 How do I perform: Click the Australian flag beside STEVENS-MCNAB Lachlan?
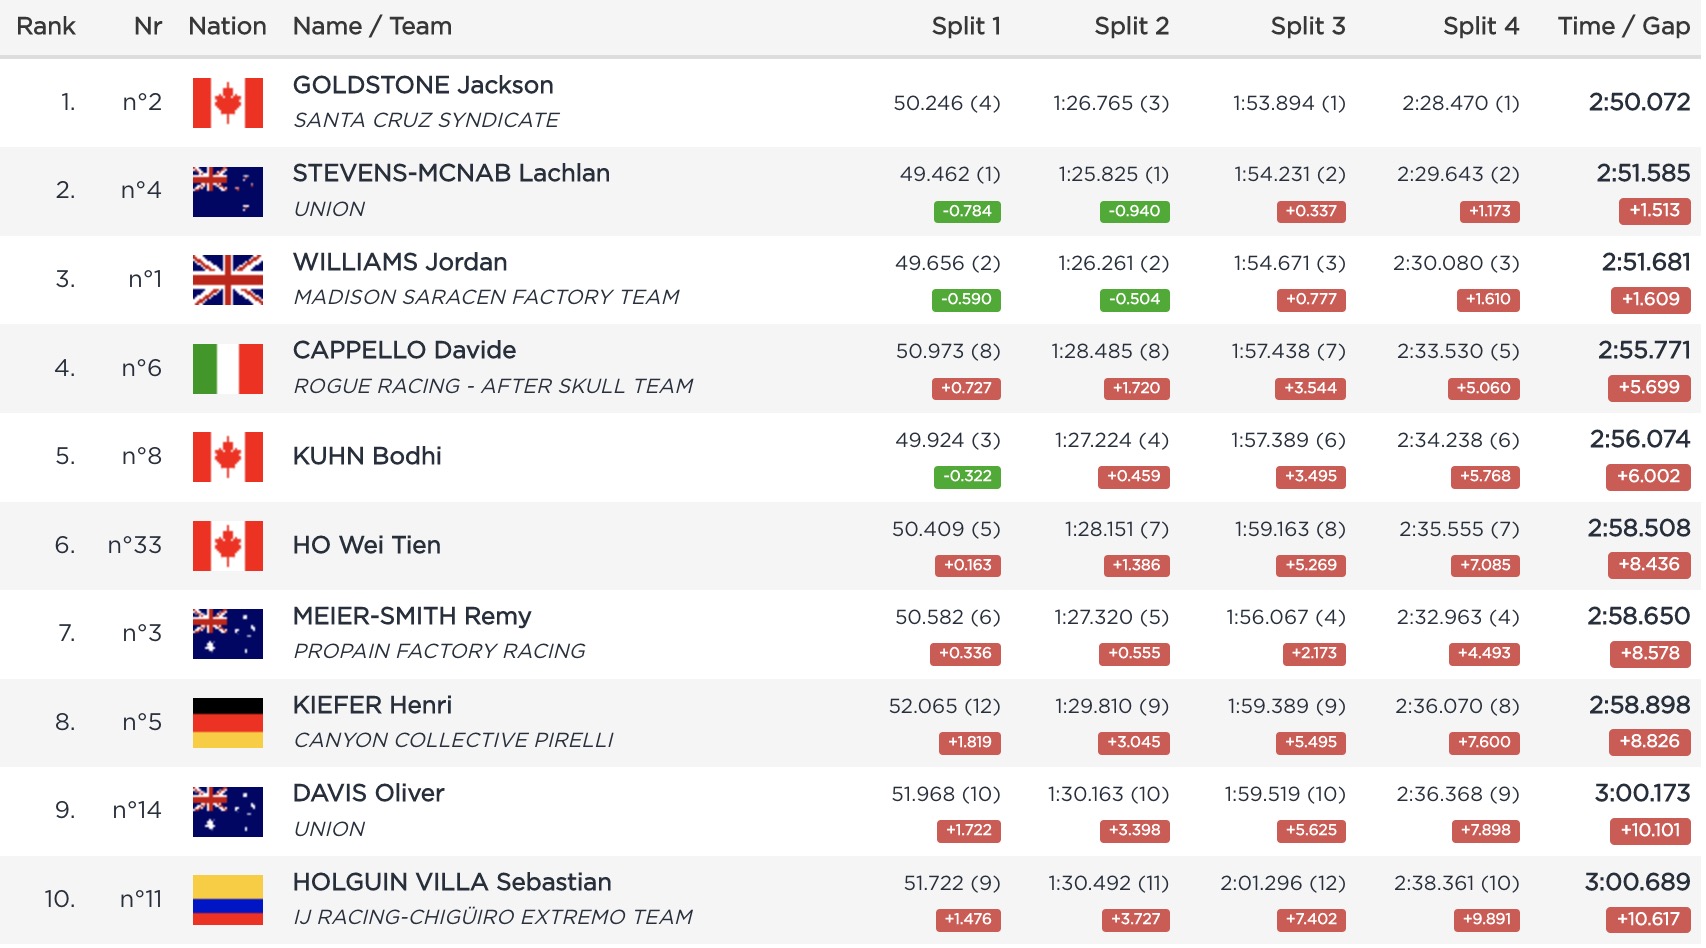(x=228, y=191)
